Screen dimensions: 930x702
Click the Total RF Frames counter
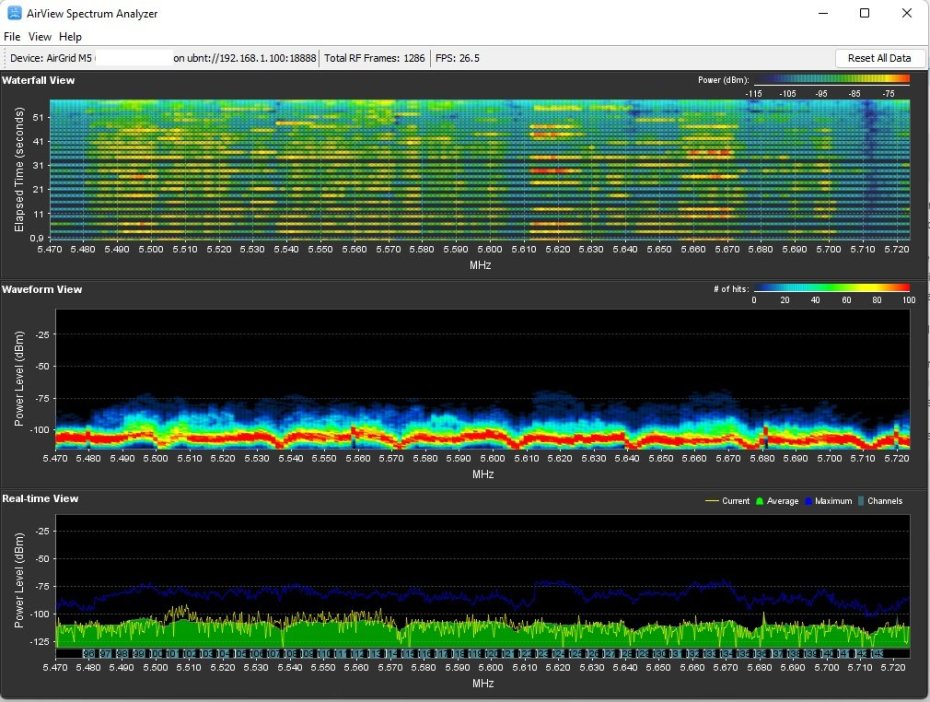coord(375,58)
